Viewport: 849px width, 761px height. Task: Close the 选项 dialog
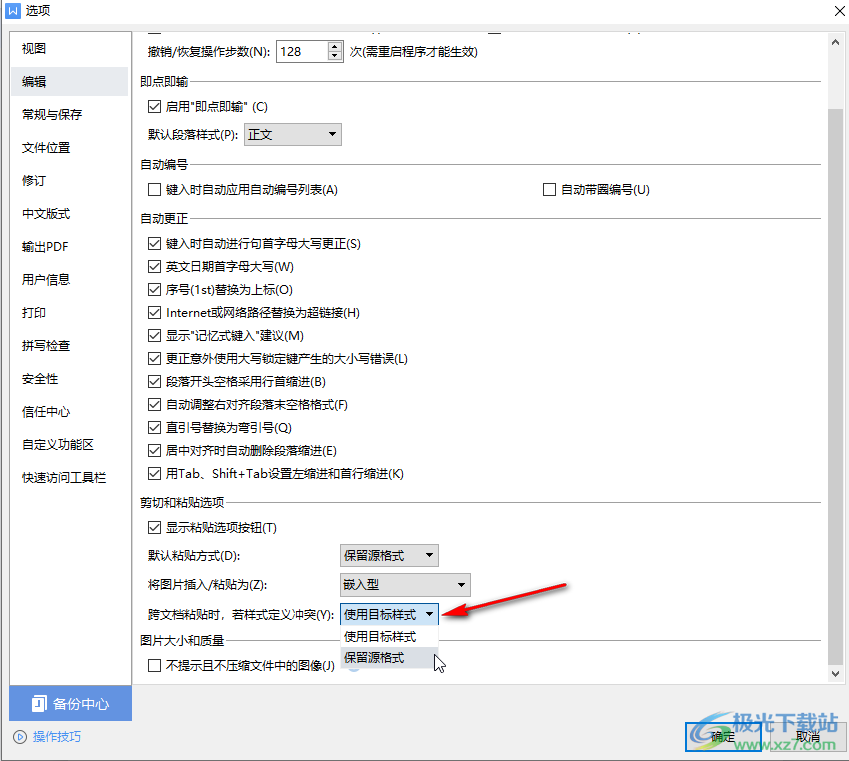(840, 11)
